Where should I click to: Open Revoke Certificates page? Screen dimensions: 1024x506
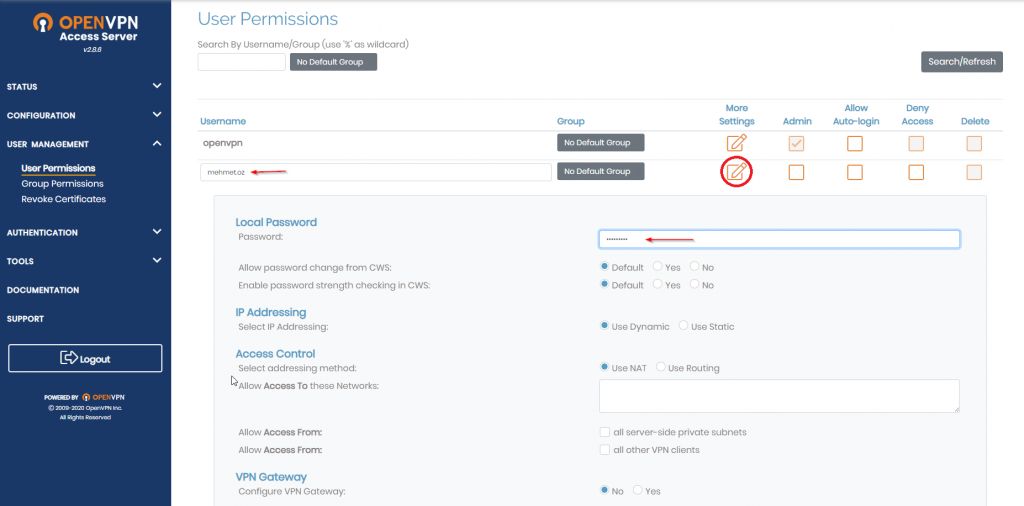pyautogui.click(x=63, y=199)
